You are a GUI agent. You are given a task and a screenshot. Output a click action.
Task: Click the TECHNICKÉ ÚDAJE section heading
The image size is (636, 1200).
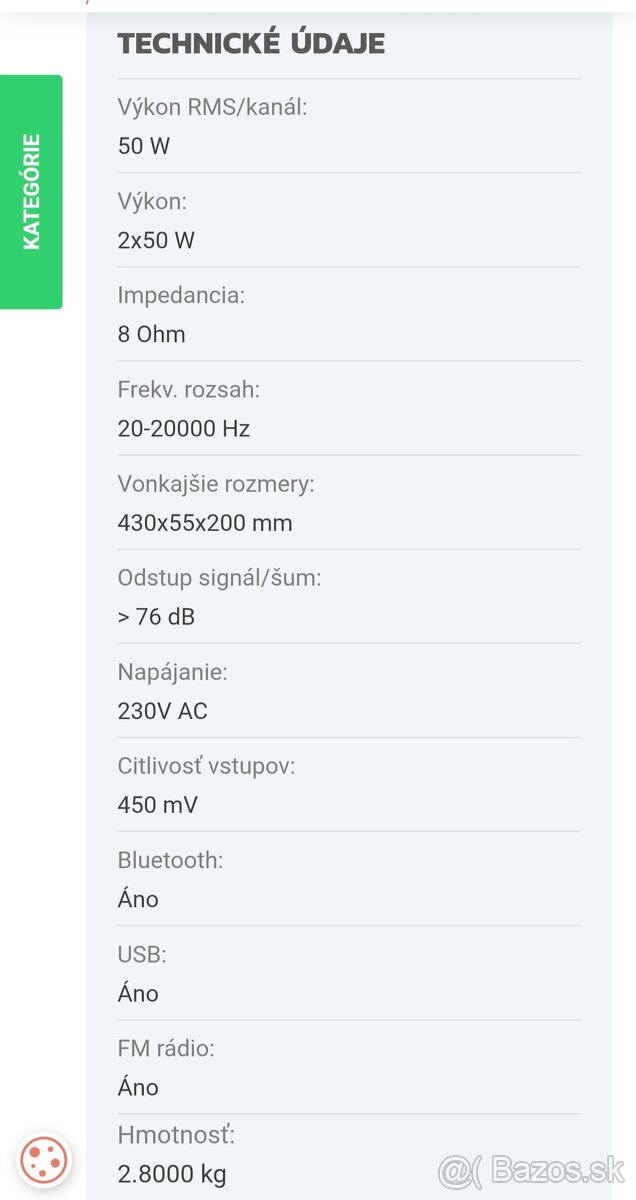(x=251, y=43)
